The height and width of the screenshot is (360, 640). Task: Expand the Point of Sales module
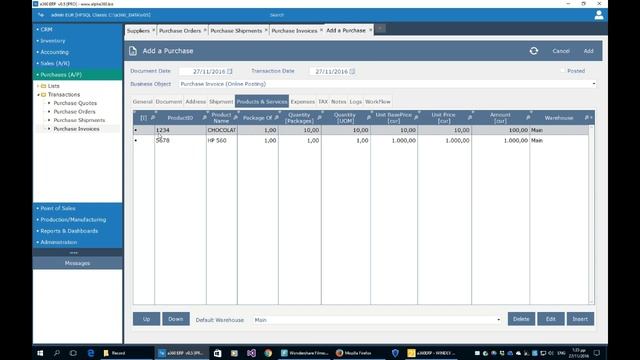coord(78,208)
